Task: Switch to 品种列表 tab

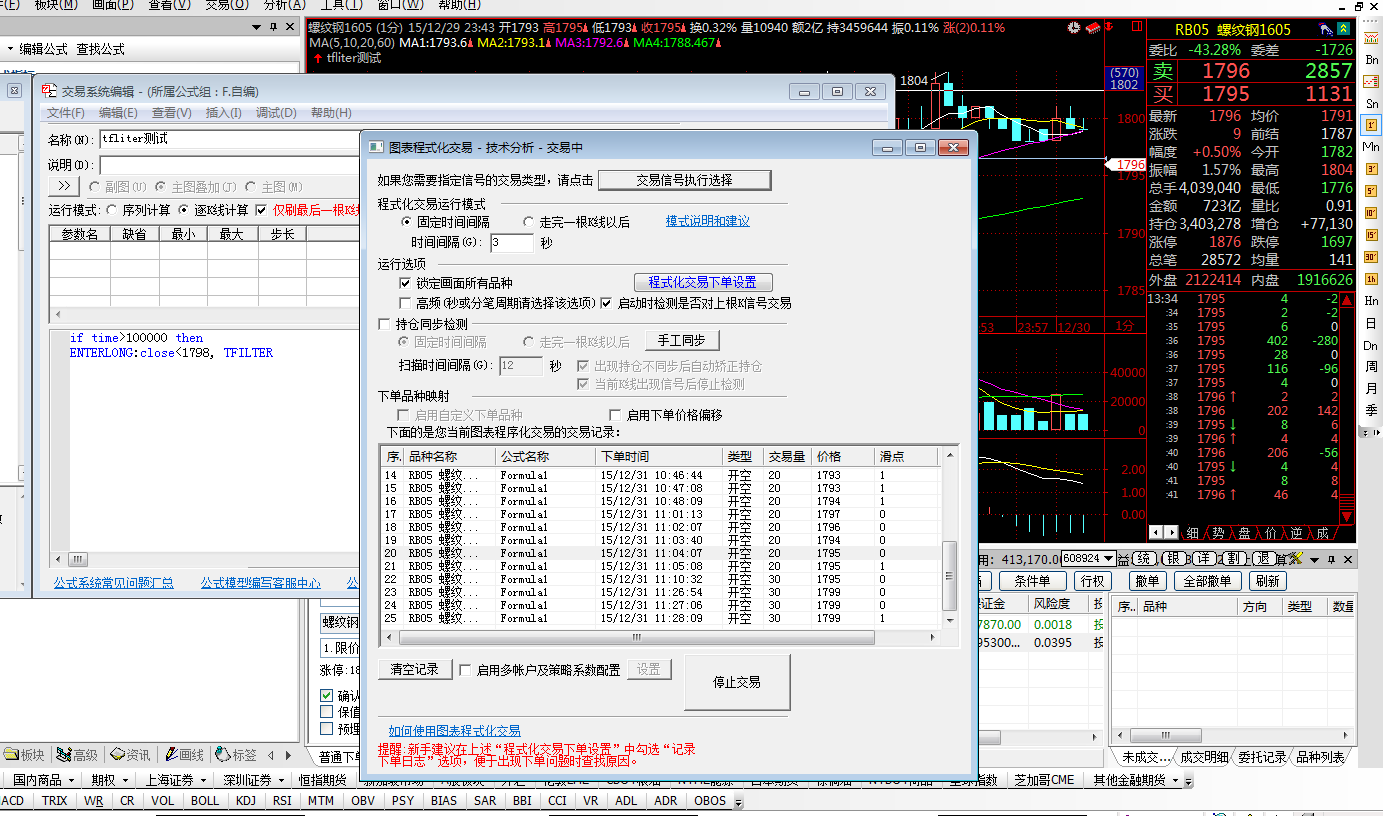Action: (x=1320, y=757)
